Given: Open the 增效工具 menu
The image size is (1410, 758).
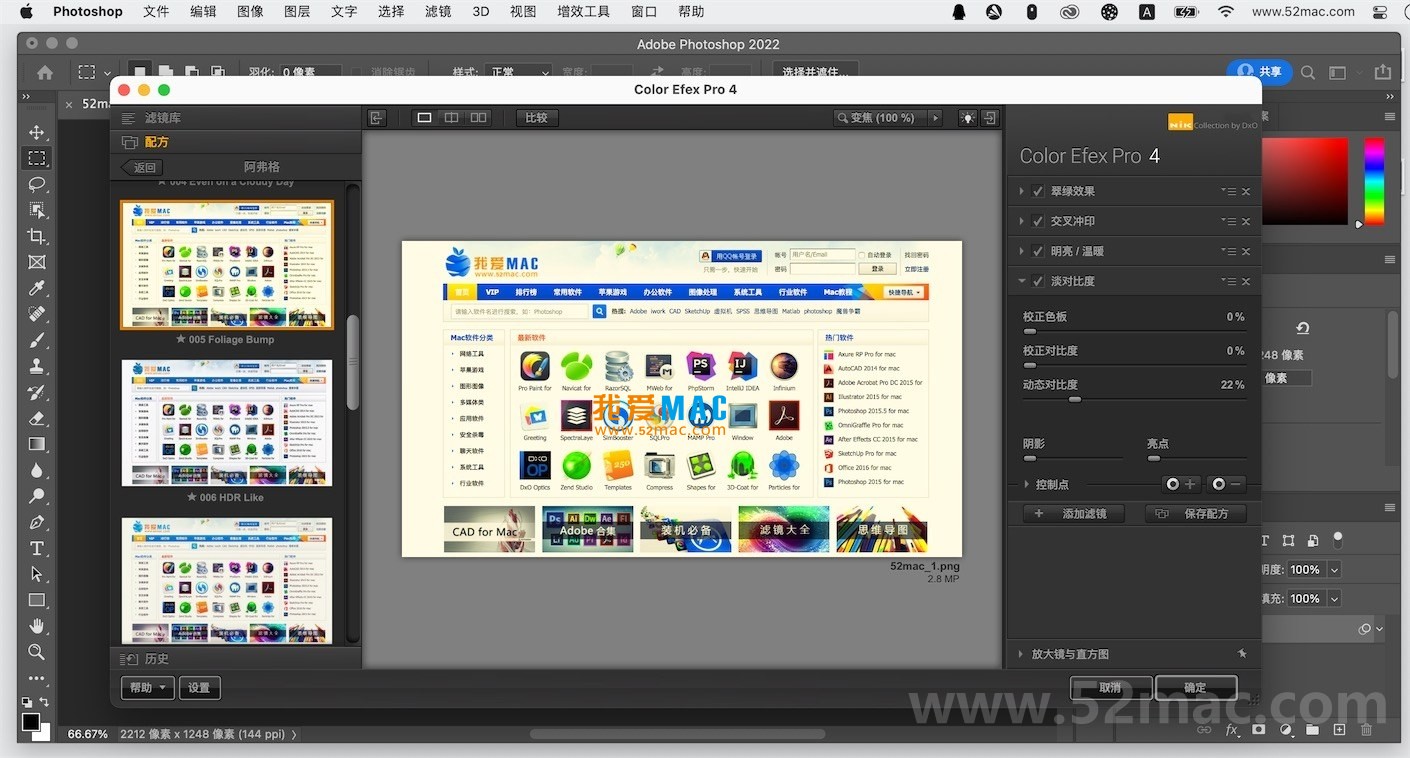Looking at the screenshot, I should [584, 12].
